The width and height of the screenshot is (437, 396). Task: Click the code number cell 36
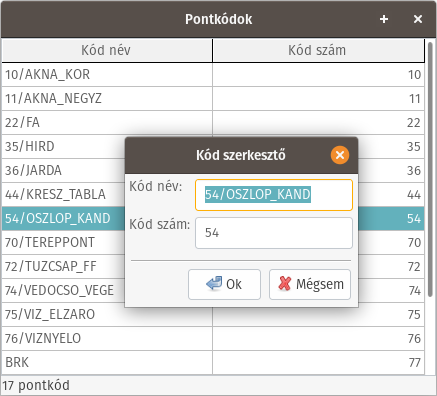(x=391, y=171)
